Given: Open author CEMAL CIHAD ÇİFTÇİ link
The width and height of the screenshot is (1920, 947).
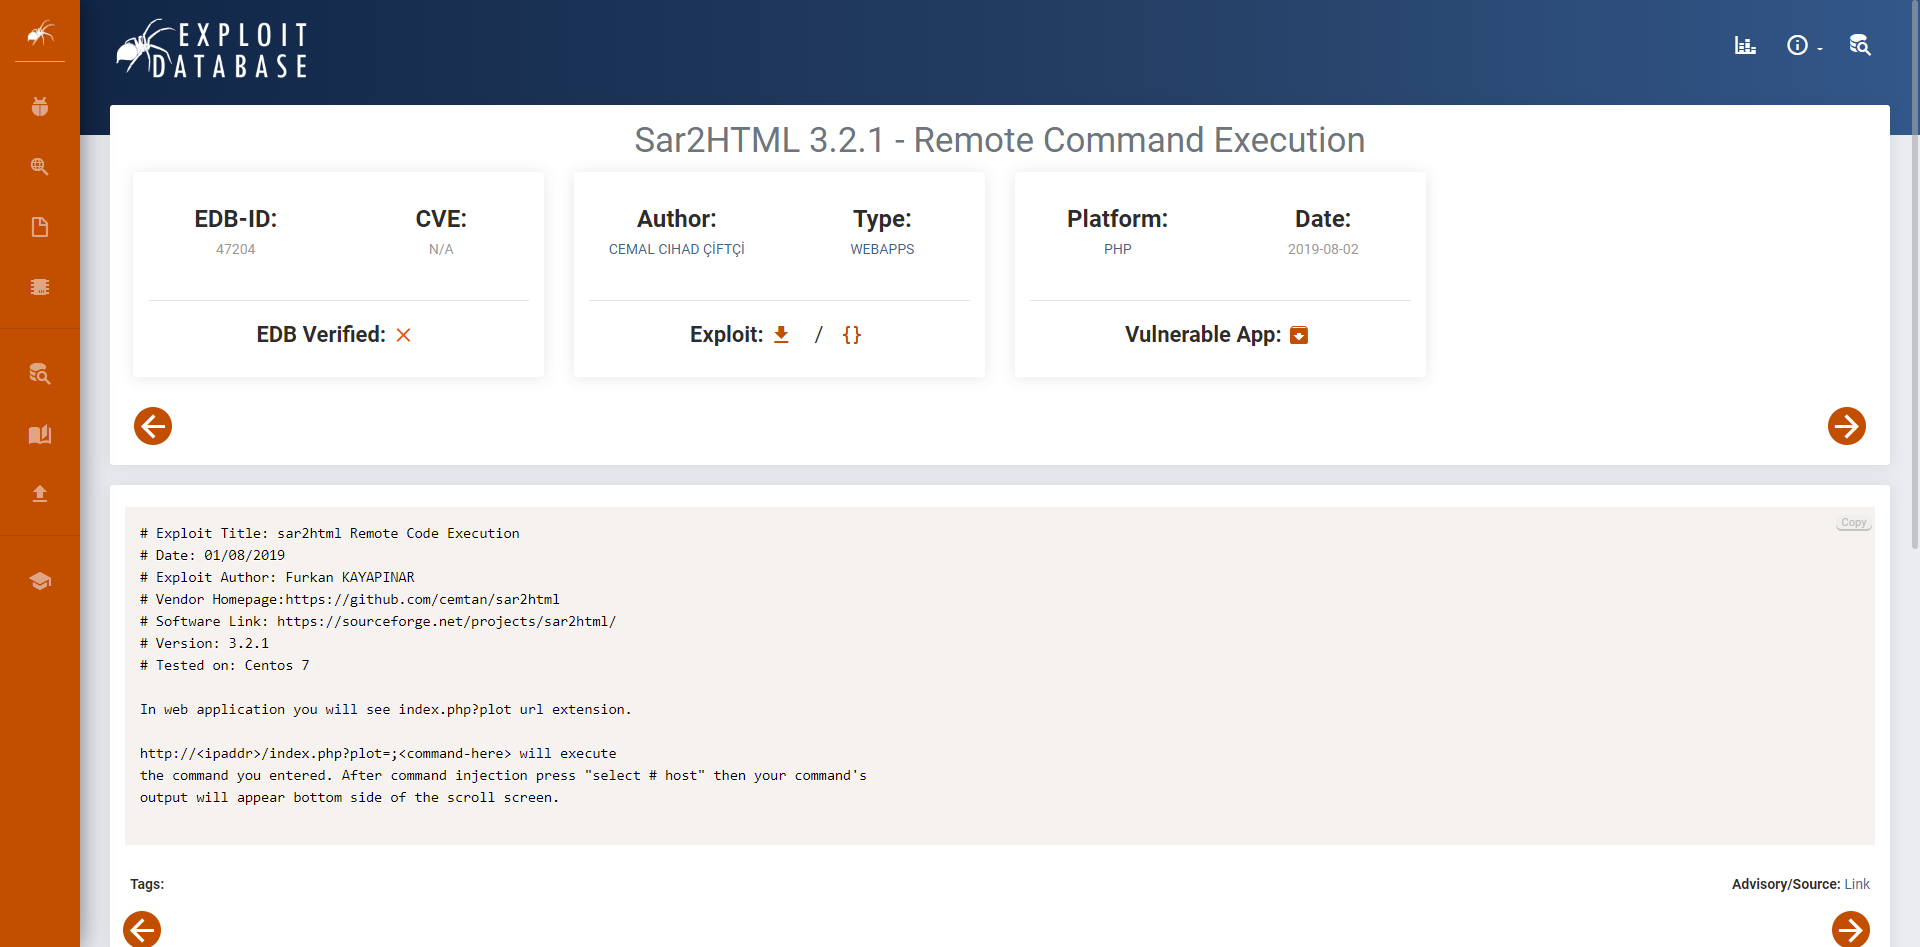Looking at the screenshot, I should (x=677, y=249).
